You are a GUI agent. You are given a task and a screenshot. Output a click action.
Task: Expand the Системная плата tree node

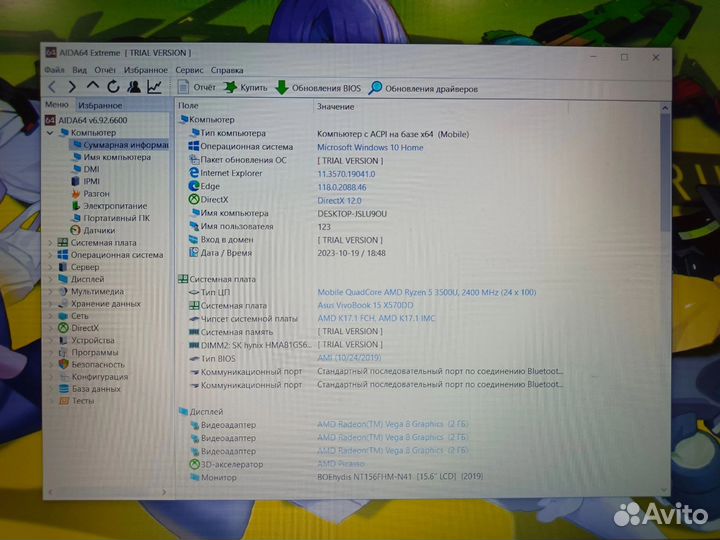[51, 243]
